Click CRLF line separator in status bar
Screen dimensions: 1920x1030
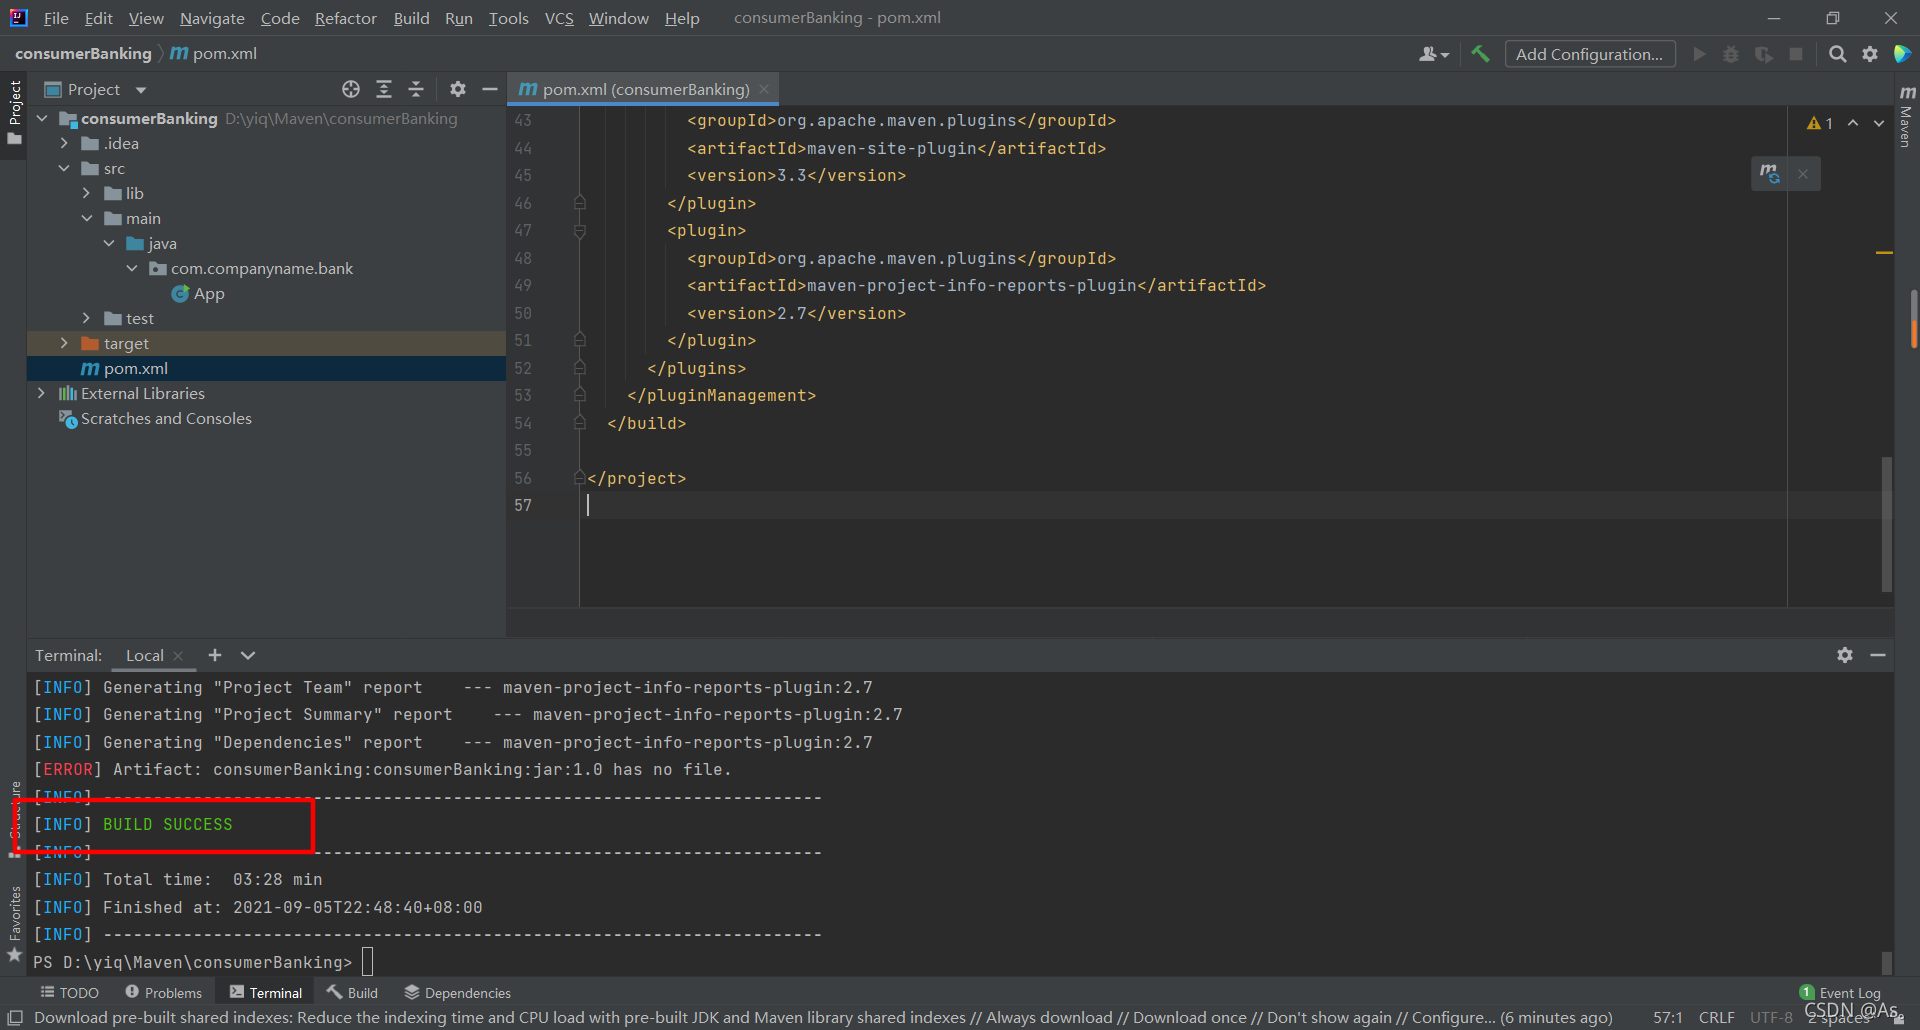1716,1017
